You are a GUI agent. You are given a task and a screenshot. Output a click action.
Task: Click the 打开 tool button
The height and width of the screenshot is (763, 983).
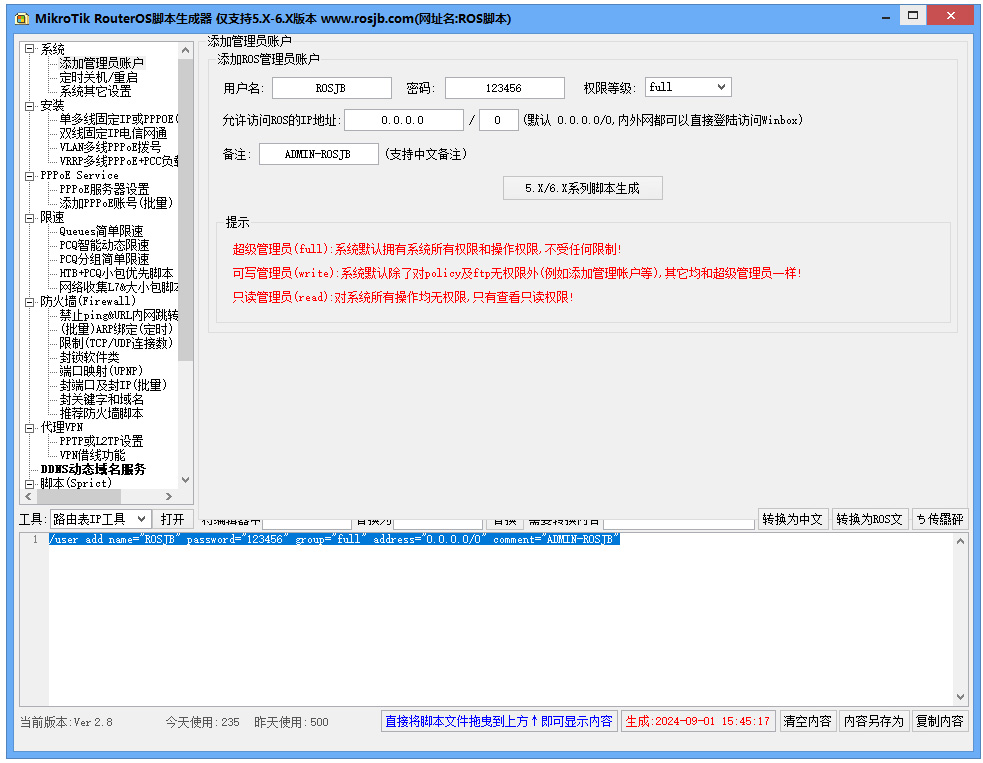coord(172,519)
